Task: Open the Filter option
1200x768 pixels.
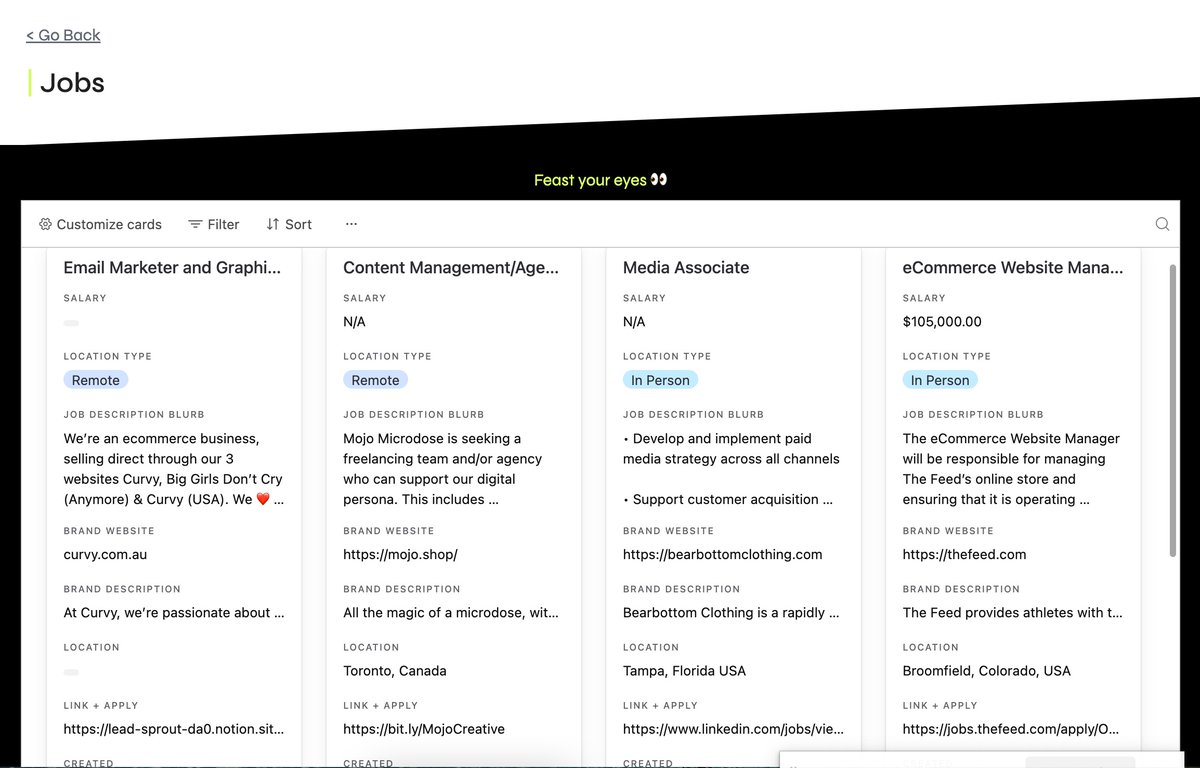Action: [214, 224]
